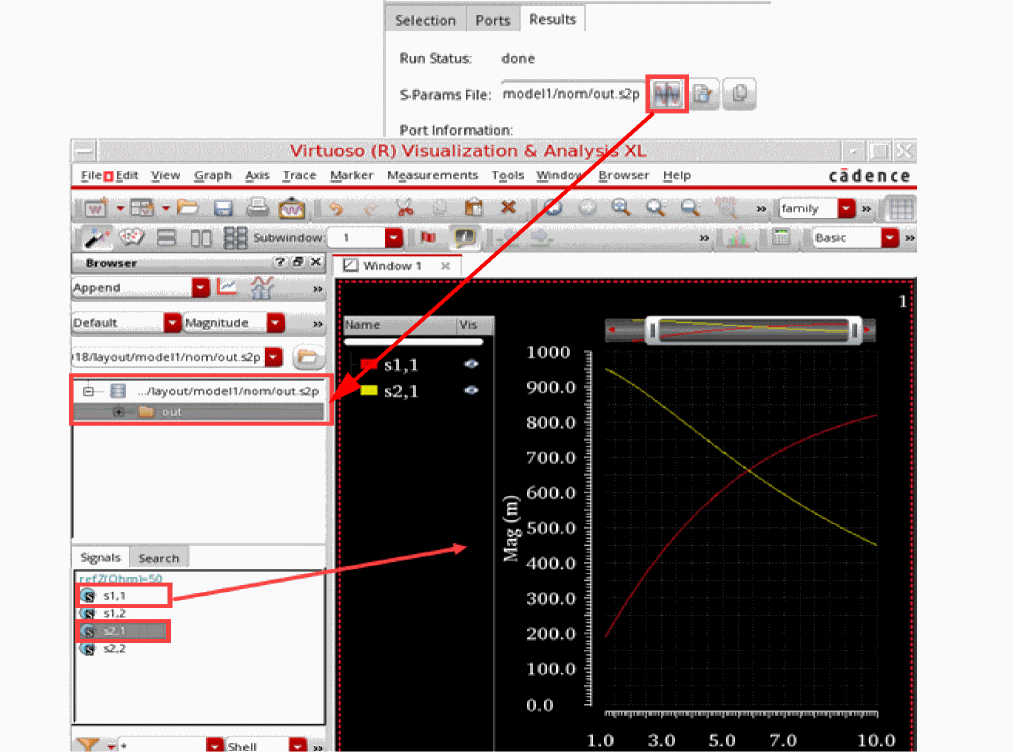Click the red color swatch of s1,1
1013x752 pixels.
[x=369, y=365]
